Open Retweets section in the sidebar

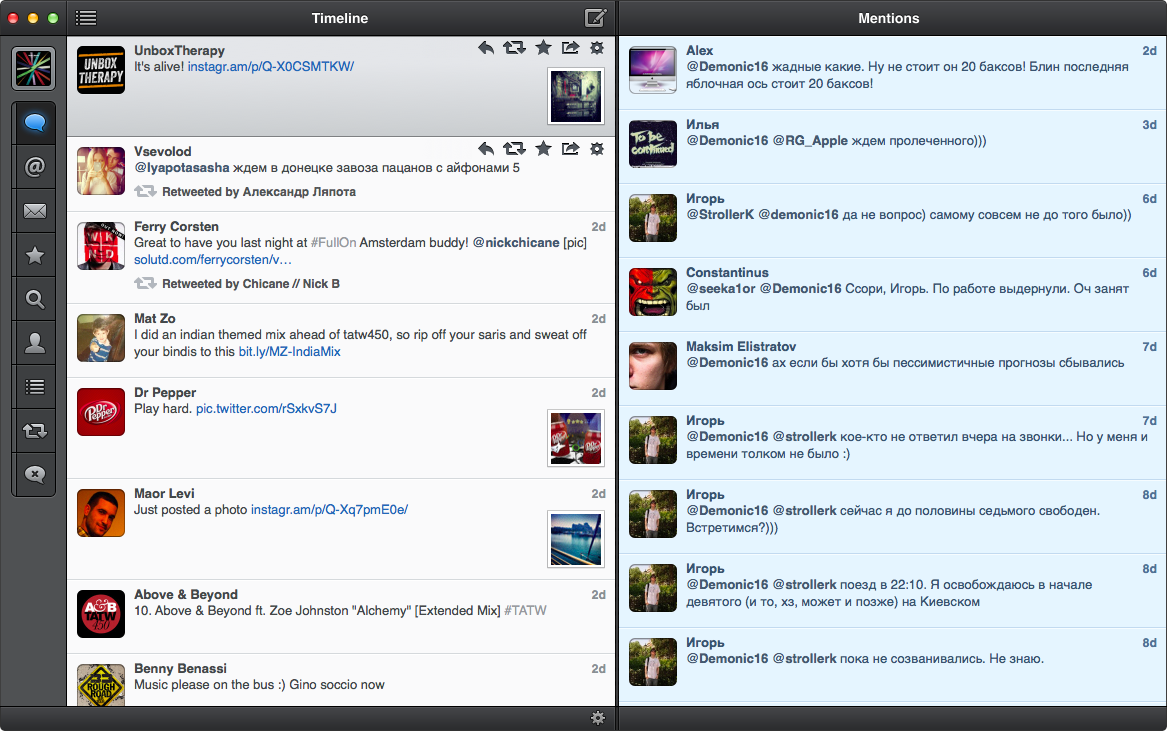point(35,431)
